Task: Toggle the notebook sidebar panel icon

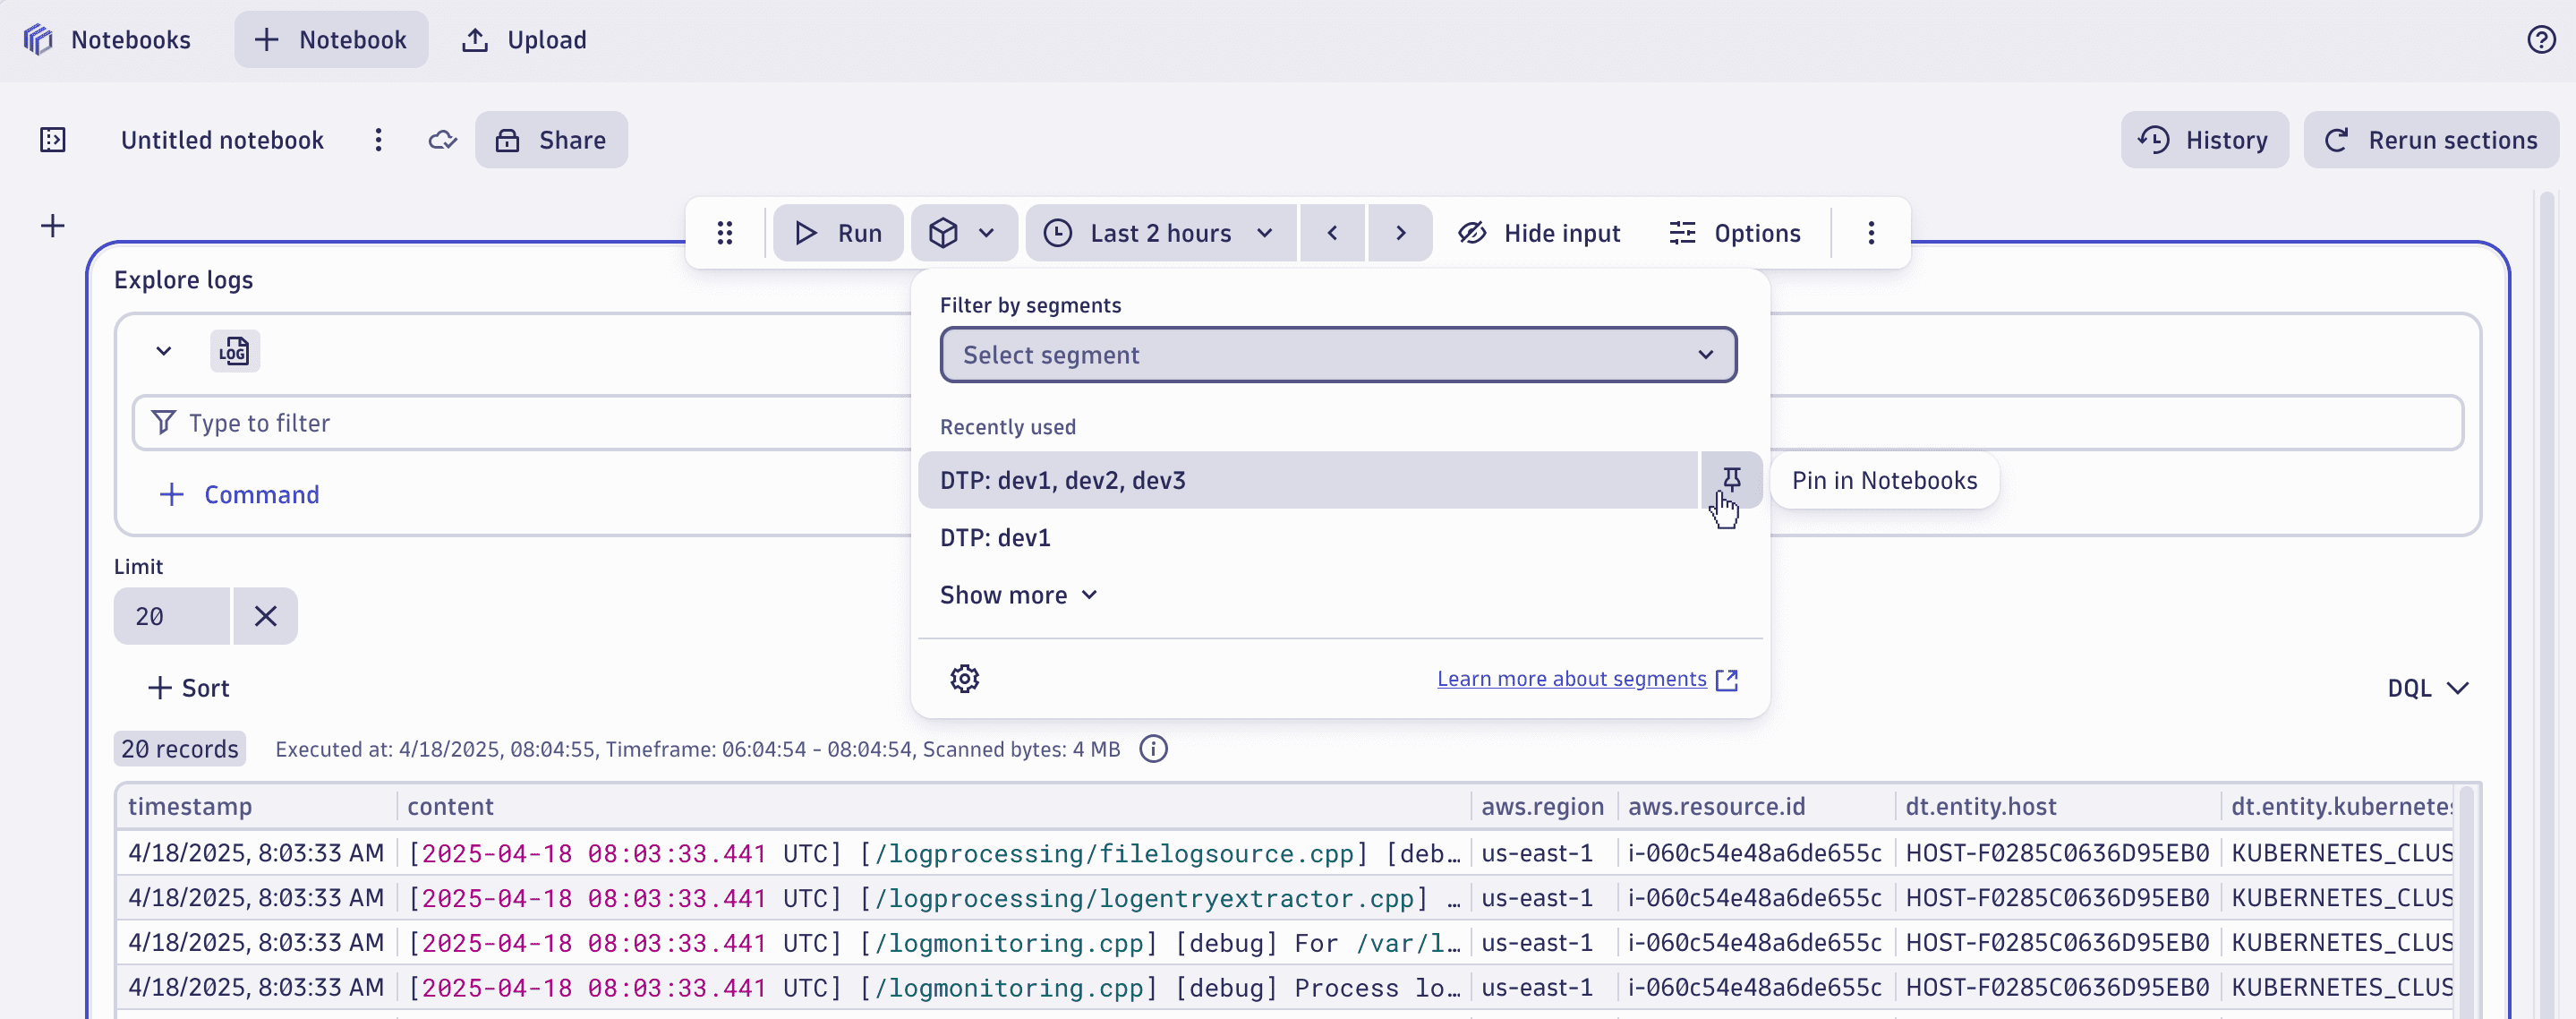Action: pyautogui.click(x=53, y=140)
